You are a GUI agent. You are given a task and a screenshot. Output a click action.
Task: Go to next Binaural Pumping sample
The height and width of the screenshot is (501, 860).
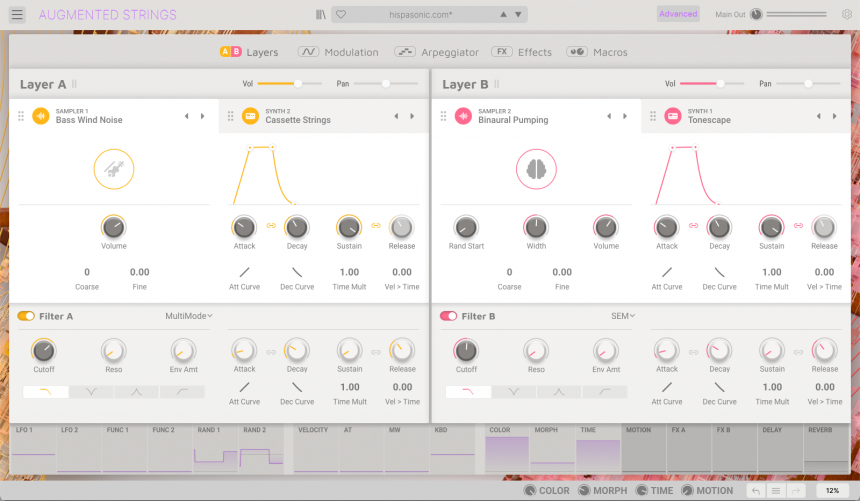[625, 116]
